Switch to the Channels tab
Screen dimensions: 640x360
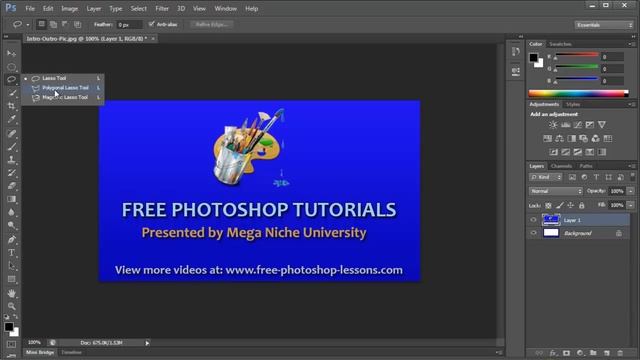point(561,166)
